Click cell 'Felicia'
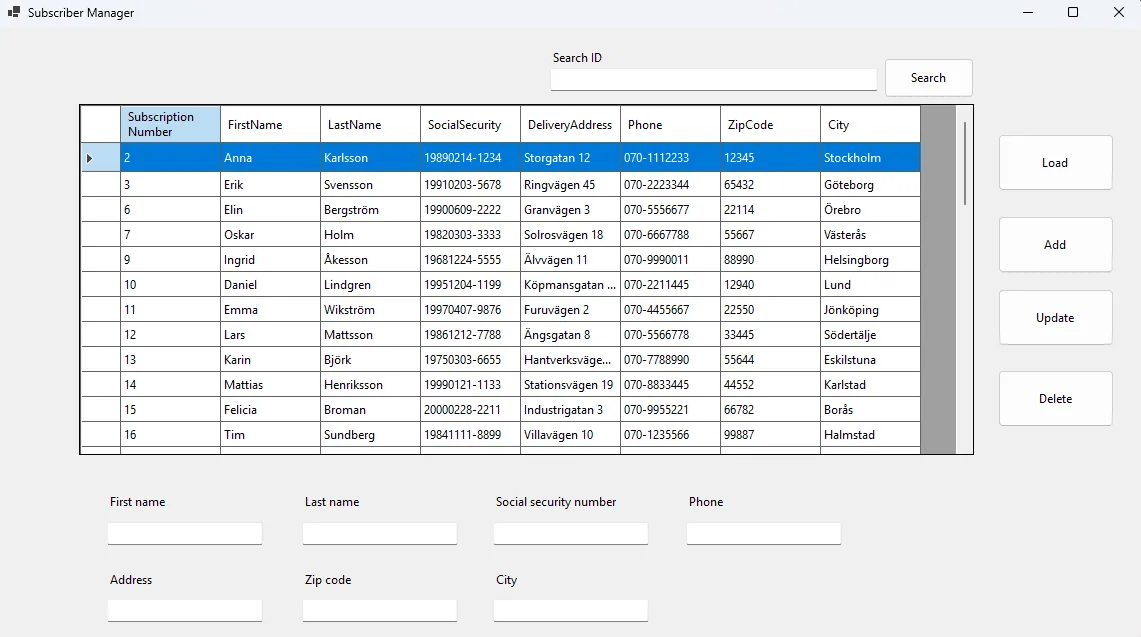This screenshot has height=637, width=1141. click(x=270, y=410)
